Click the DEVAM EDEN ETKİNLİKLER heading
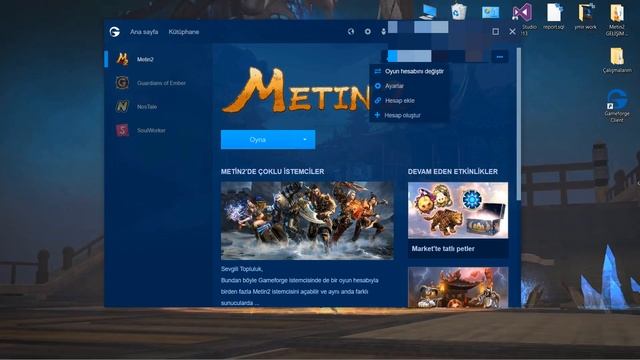Viewport: 640px width, 360px height. pos(453,172)
